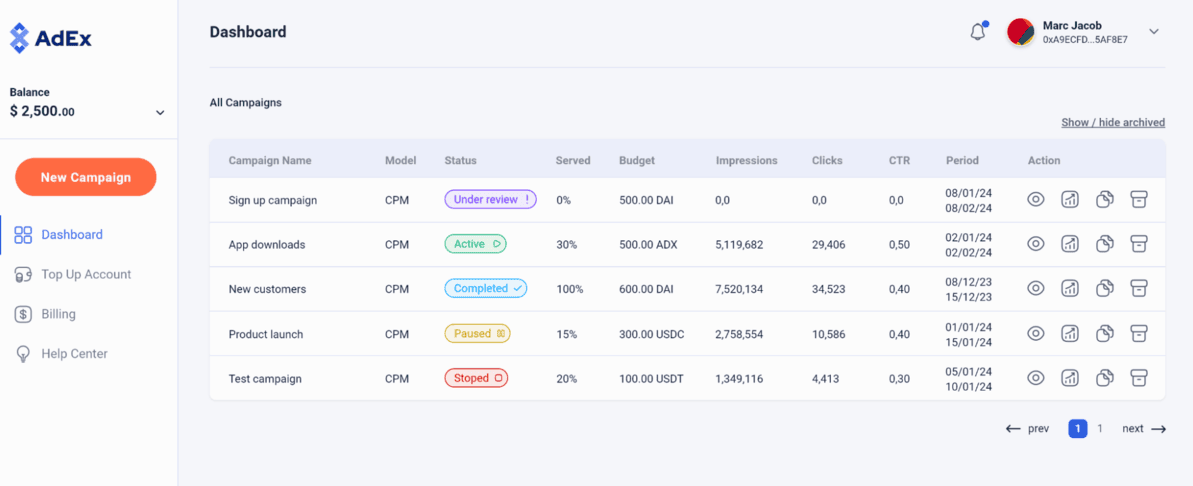Image resolution: width=1193 pixels, height=486 pixels.
Task: Click the Marc Jacob profile avatar
Action: 1020,32
